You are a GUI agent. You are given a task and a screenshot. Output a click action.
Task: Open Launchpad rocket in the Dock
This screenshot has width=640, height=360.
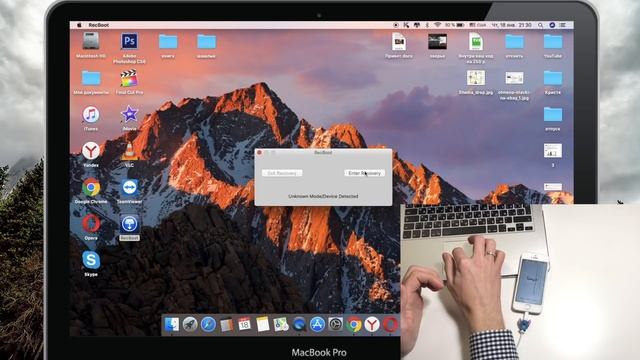pyautogui.click(x=190, y=324)
